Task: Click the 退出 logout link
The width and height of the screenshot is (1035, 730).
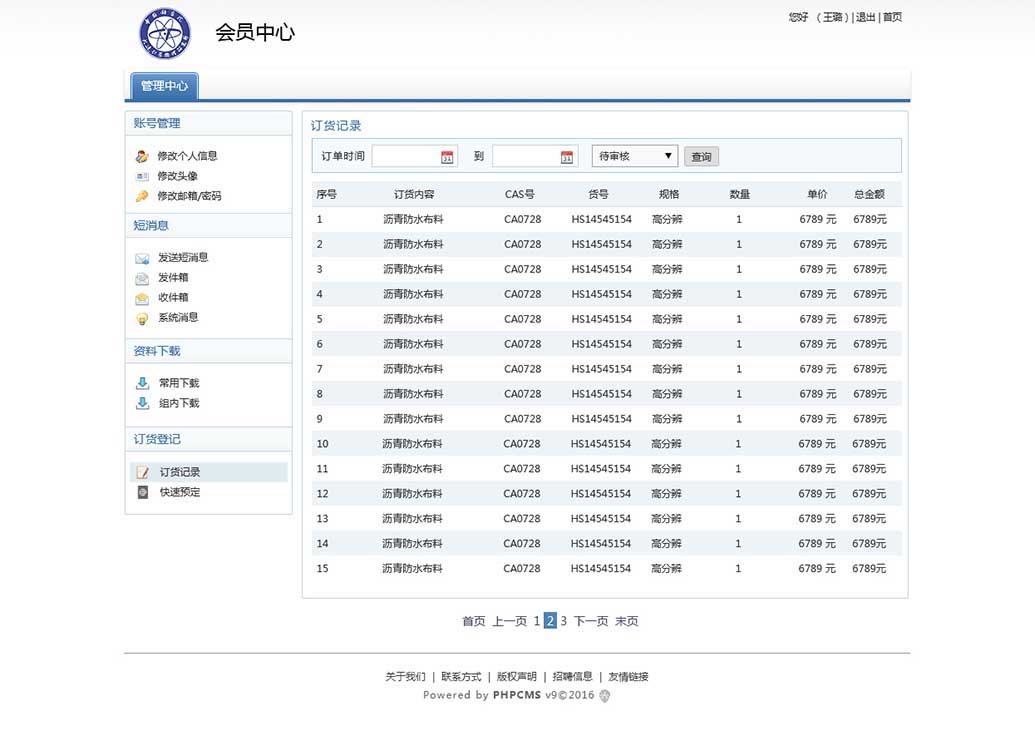Action: click(x=865, y=17)
